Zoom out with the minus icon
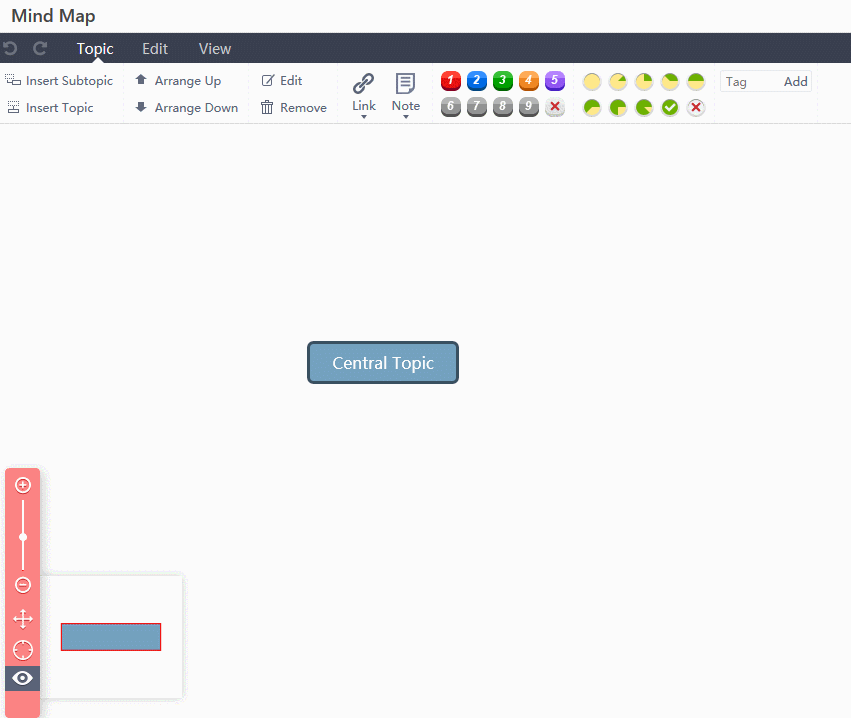Viewport: 851px width, 718px height. tap(23, 585)
